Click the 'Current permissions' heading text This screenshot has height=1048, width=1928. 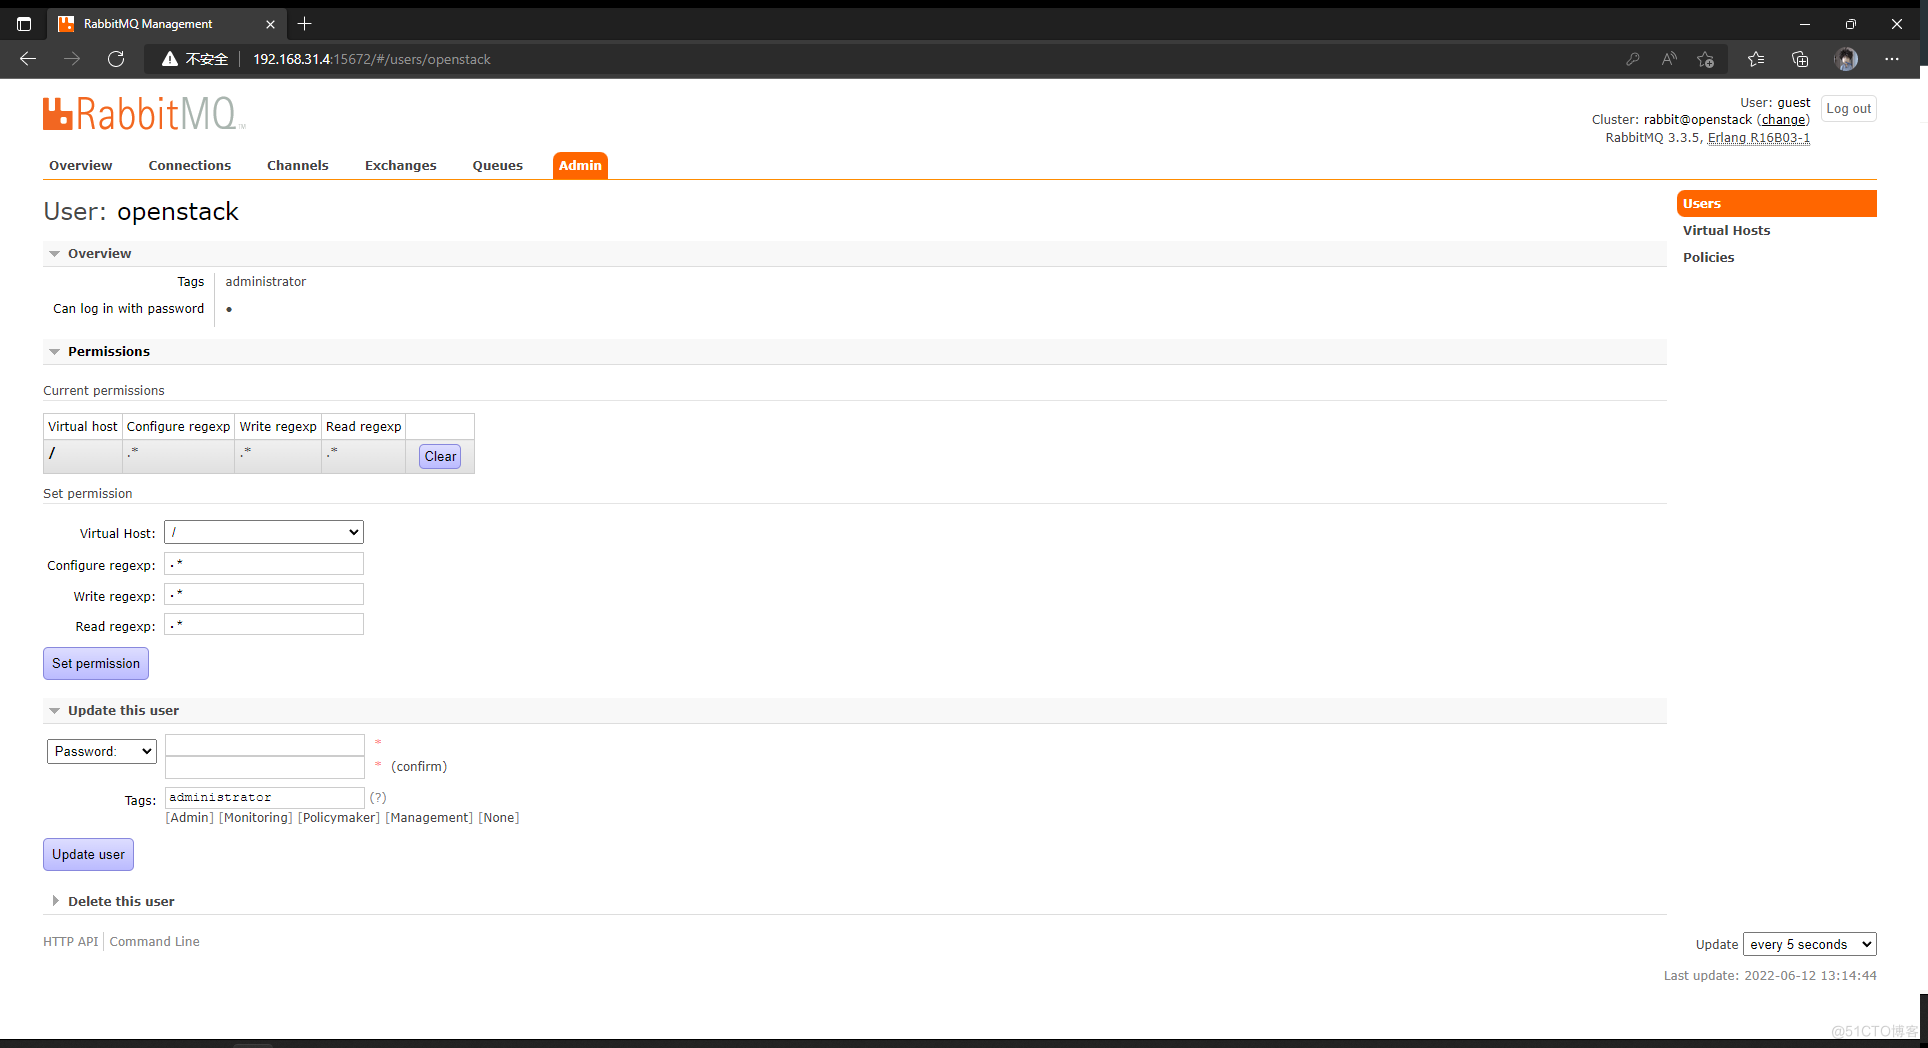[104, 390]
